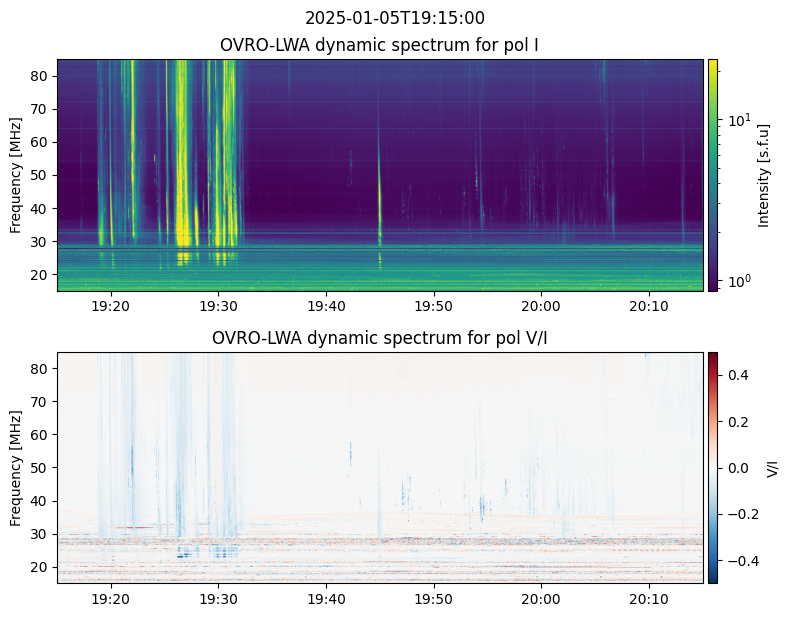The image size is (789, 617).
Task: Click the 19:20 time tick under bottom panel
Action: pyautogui.click(x=110, y=598)
